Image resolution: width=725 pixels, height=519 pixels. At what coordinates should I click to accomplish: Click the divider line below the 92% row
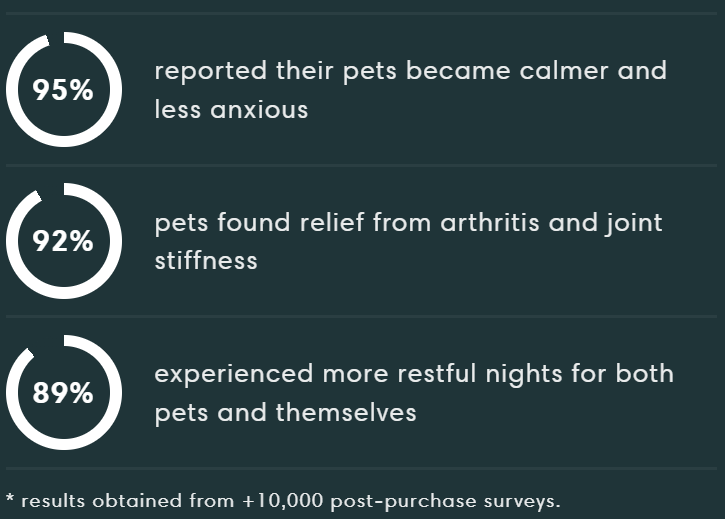click(361, 317)
